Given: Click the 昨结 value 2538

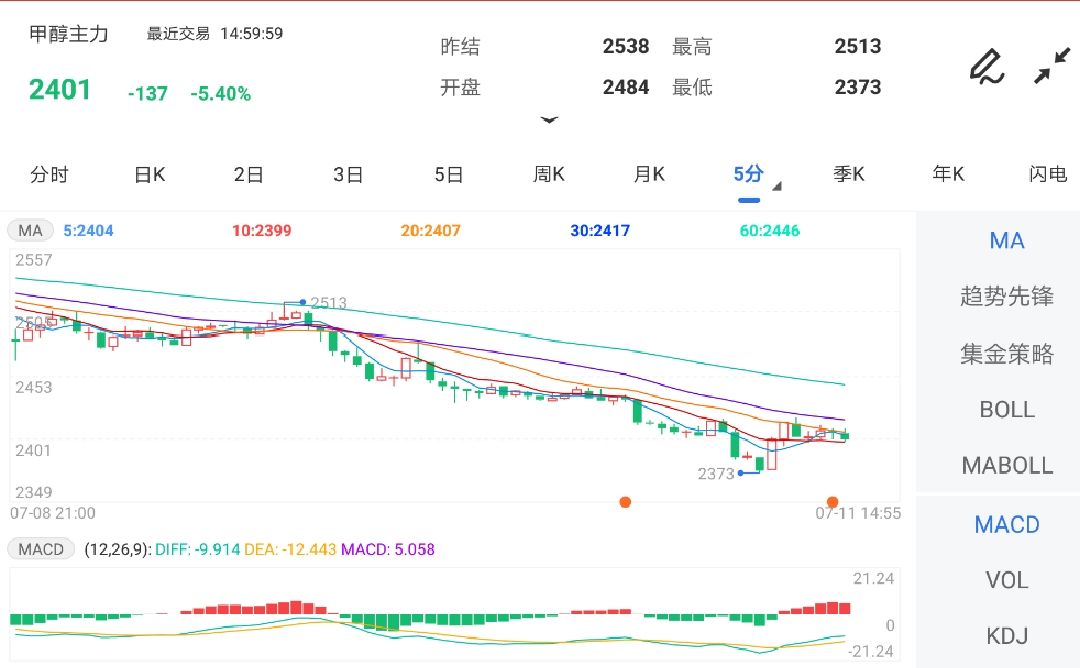Looking at the screenshot, I should [626, 46].
